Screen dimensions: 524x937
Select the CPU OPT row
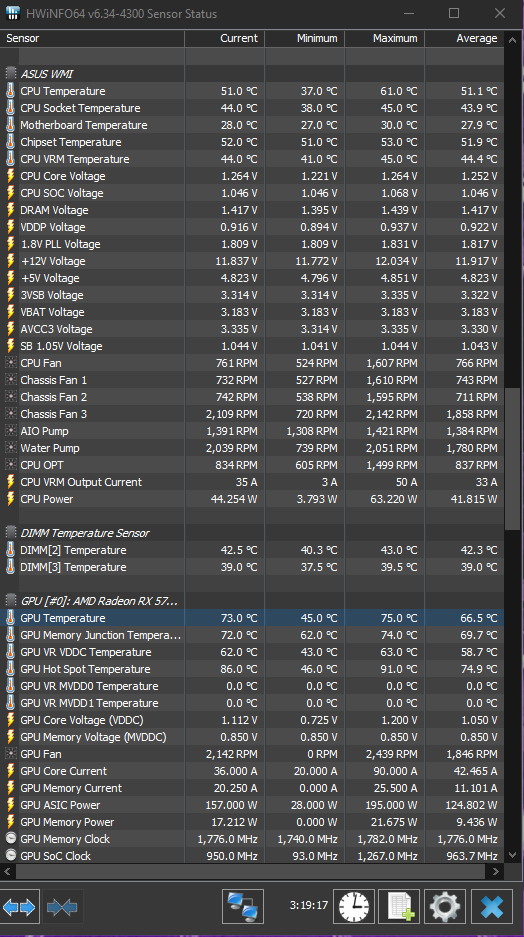[252, 465]
